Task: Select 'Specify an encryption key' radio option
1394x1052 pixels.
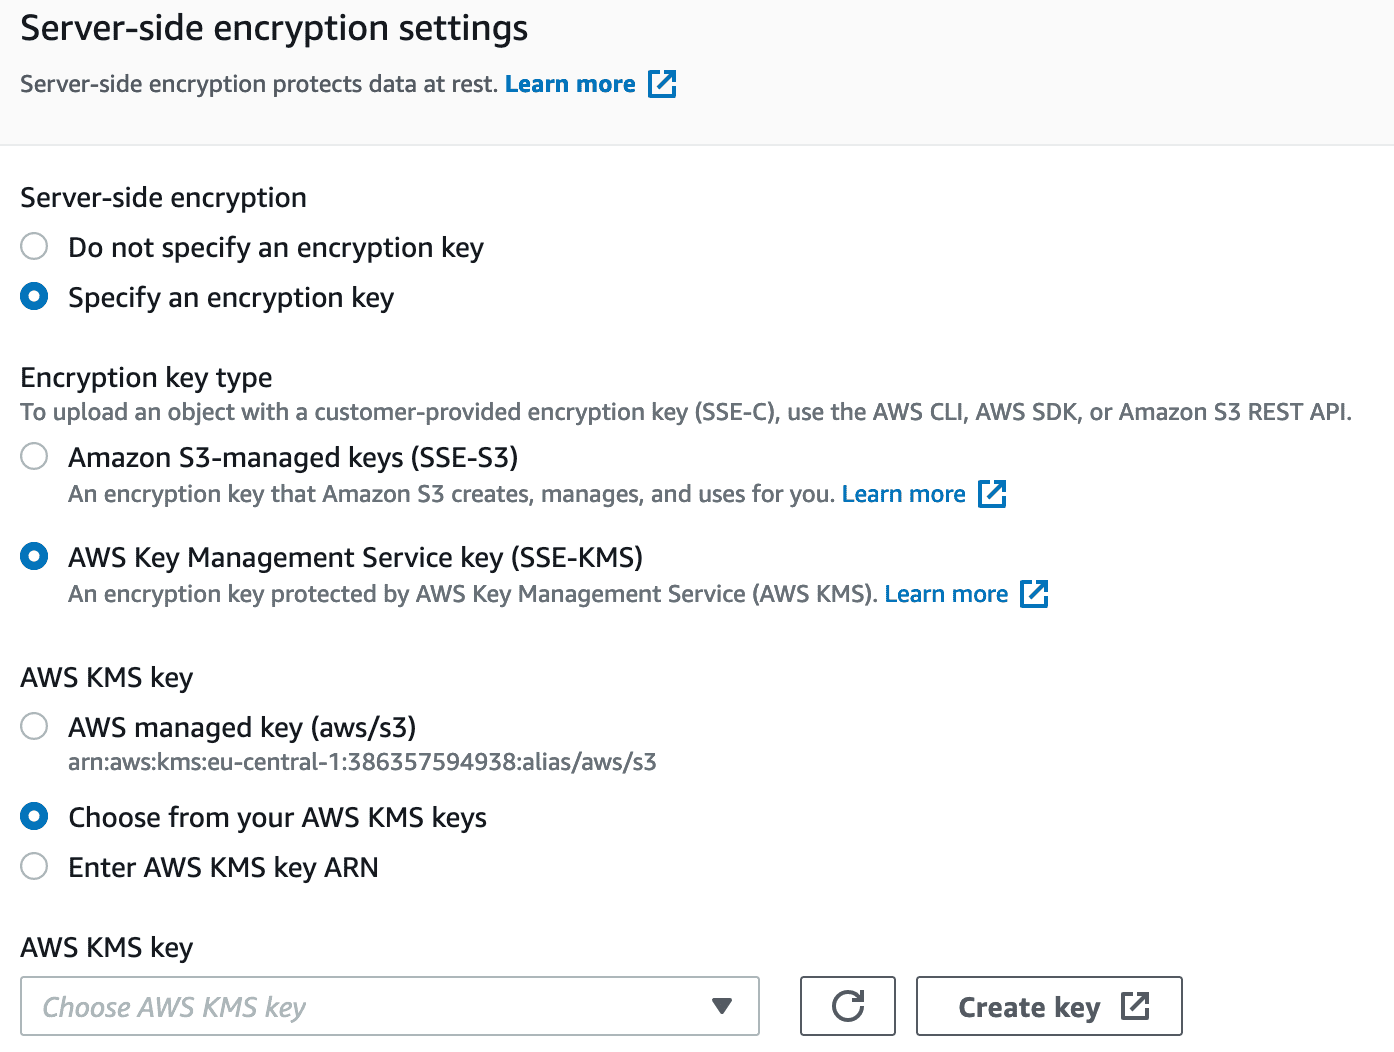Action: 34,297
